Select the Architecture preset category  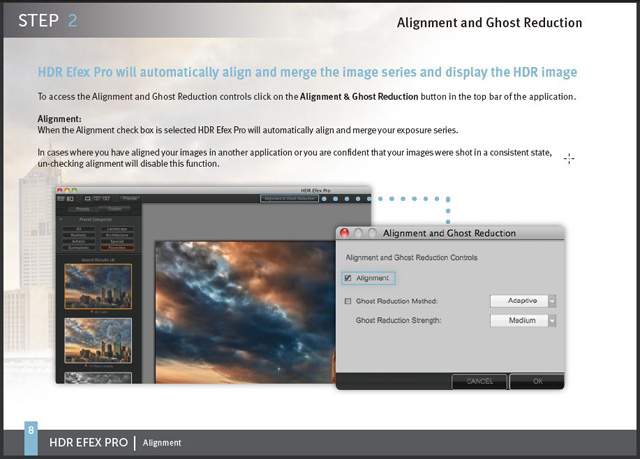117,235
